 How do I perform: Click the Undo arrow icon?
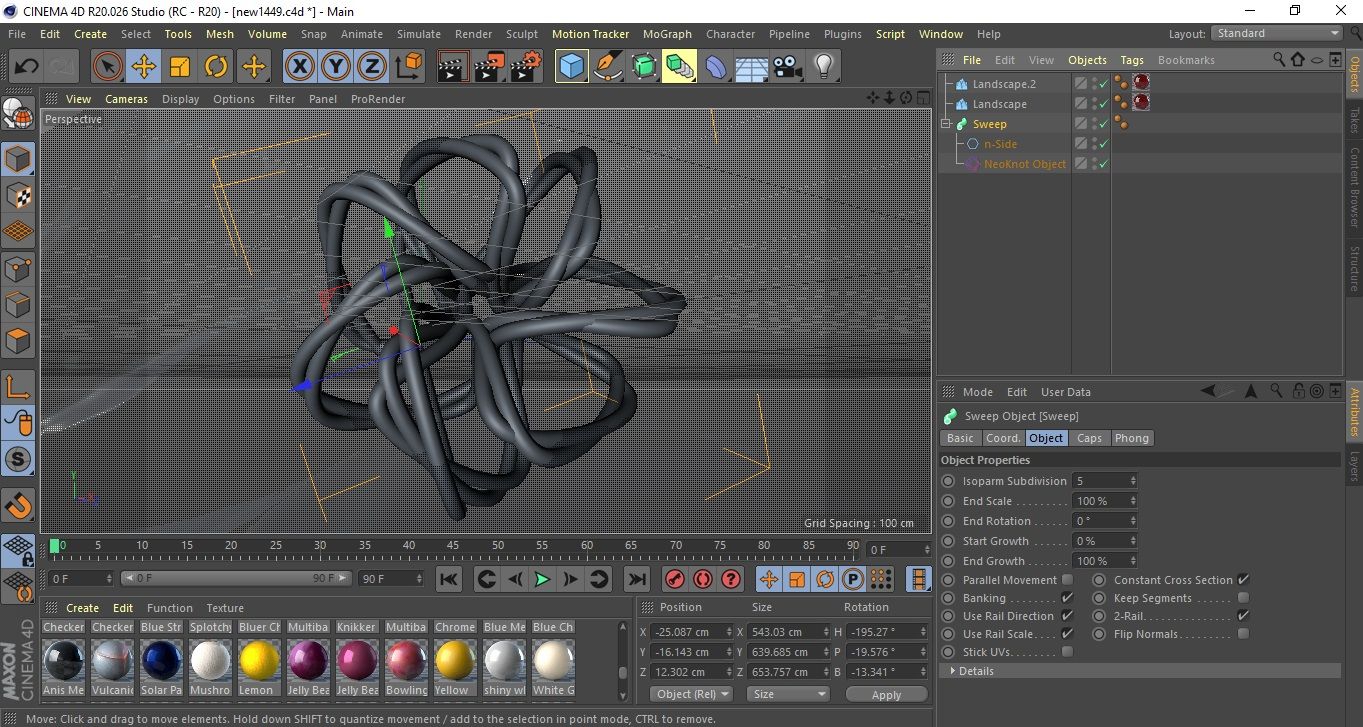point(27,67)
